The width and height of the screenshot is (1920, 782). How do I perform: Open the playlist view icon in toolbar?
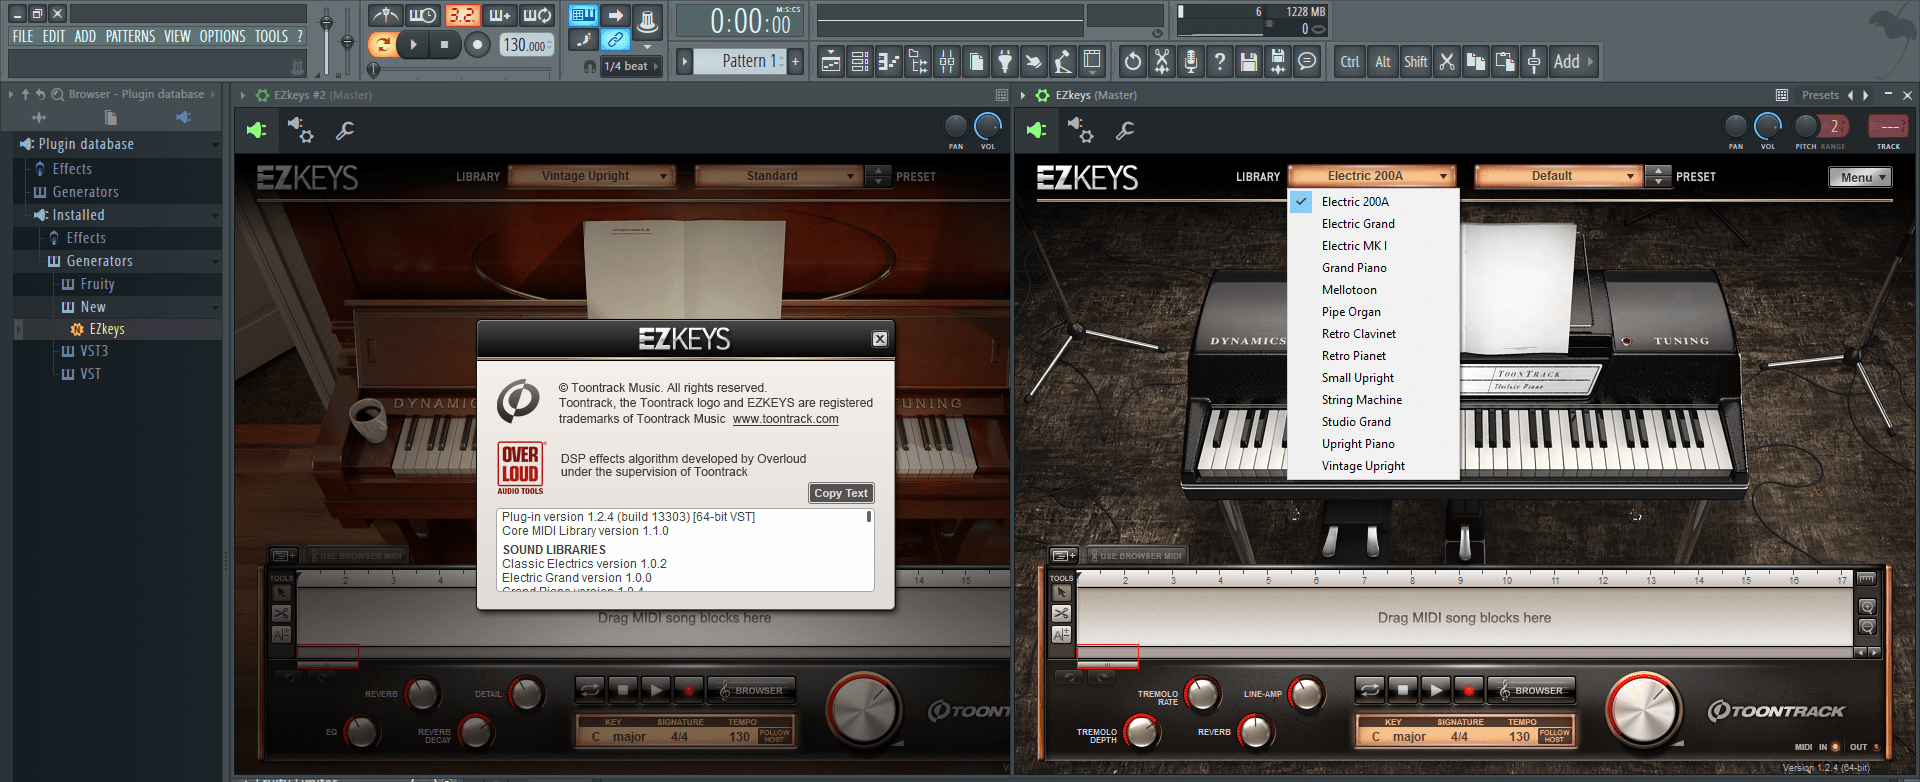point(831,62)
